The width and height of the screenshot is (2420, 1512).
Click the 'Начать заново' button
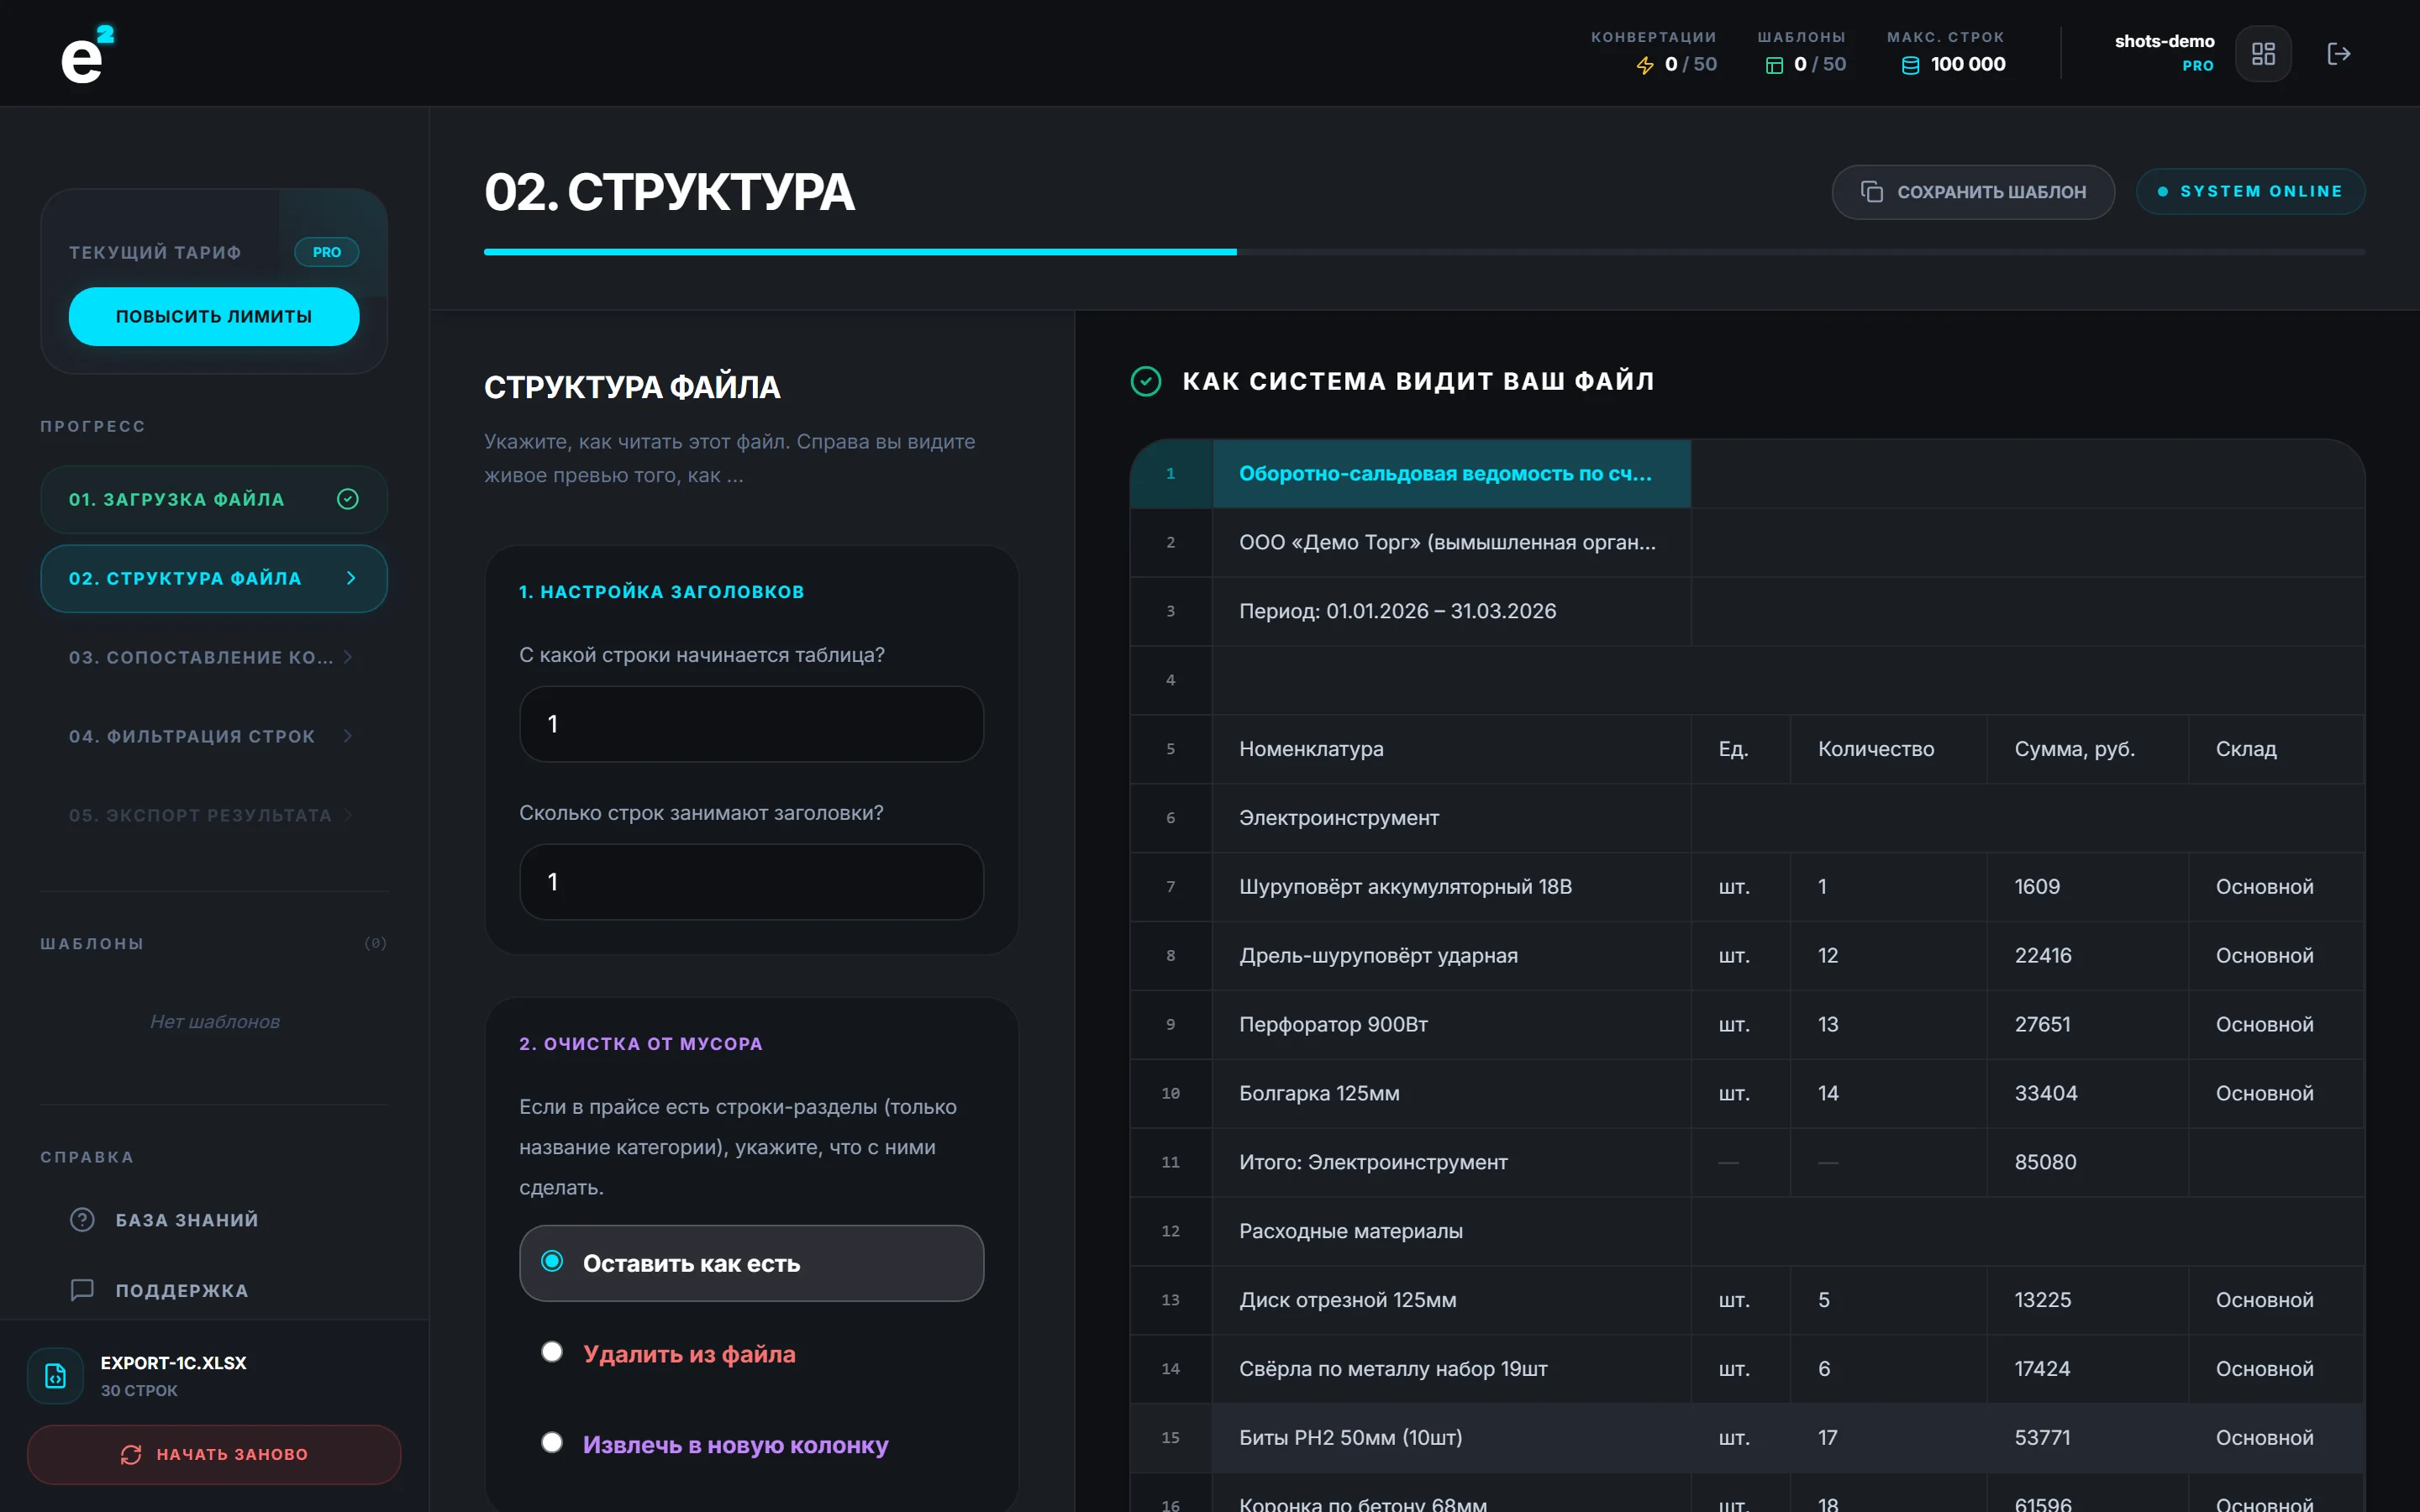[214, 1454]
